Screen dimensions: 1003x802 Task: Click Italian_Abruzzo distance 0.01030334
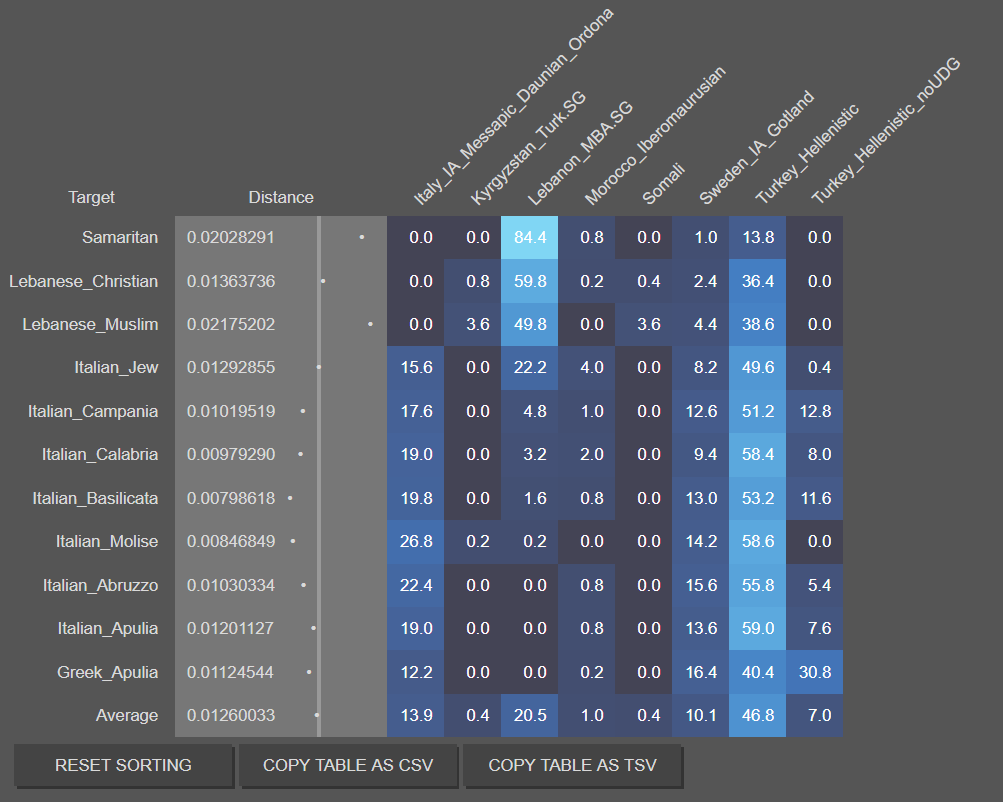click(x=230, y=585)
